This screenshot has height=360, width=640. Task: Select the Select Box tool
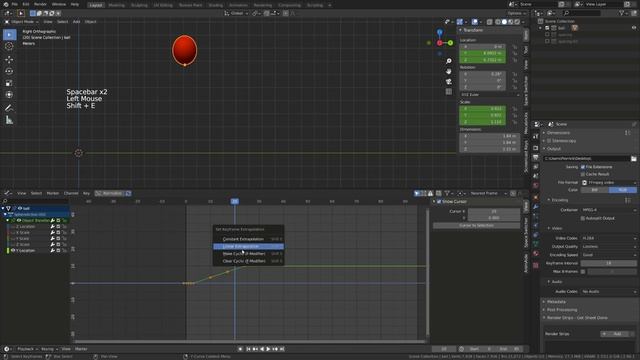click(9, 35)
